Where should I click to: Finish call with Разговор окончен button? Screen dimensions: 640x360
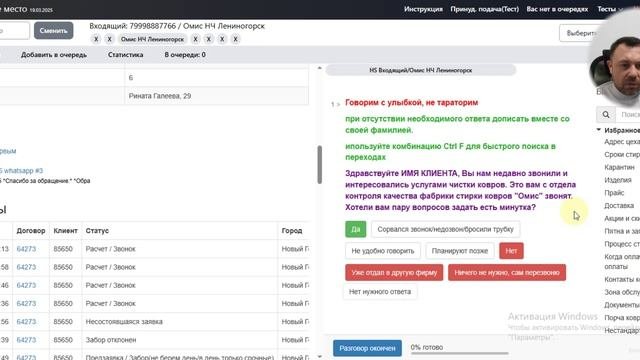coord(367,348)
